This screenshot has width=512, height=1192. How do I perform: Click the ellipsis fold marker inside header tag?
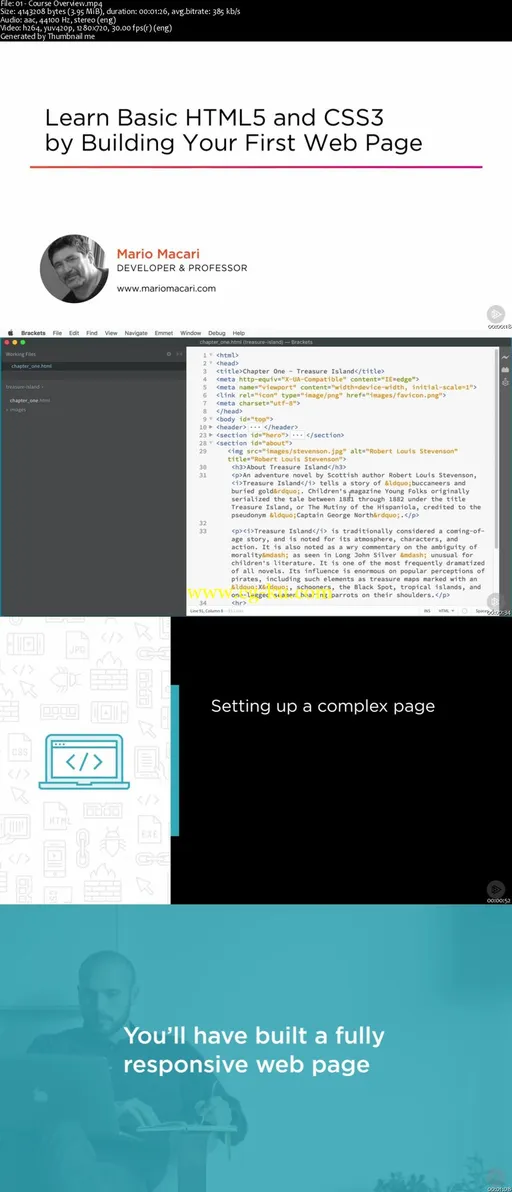[x=255, y=427]
